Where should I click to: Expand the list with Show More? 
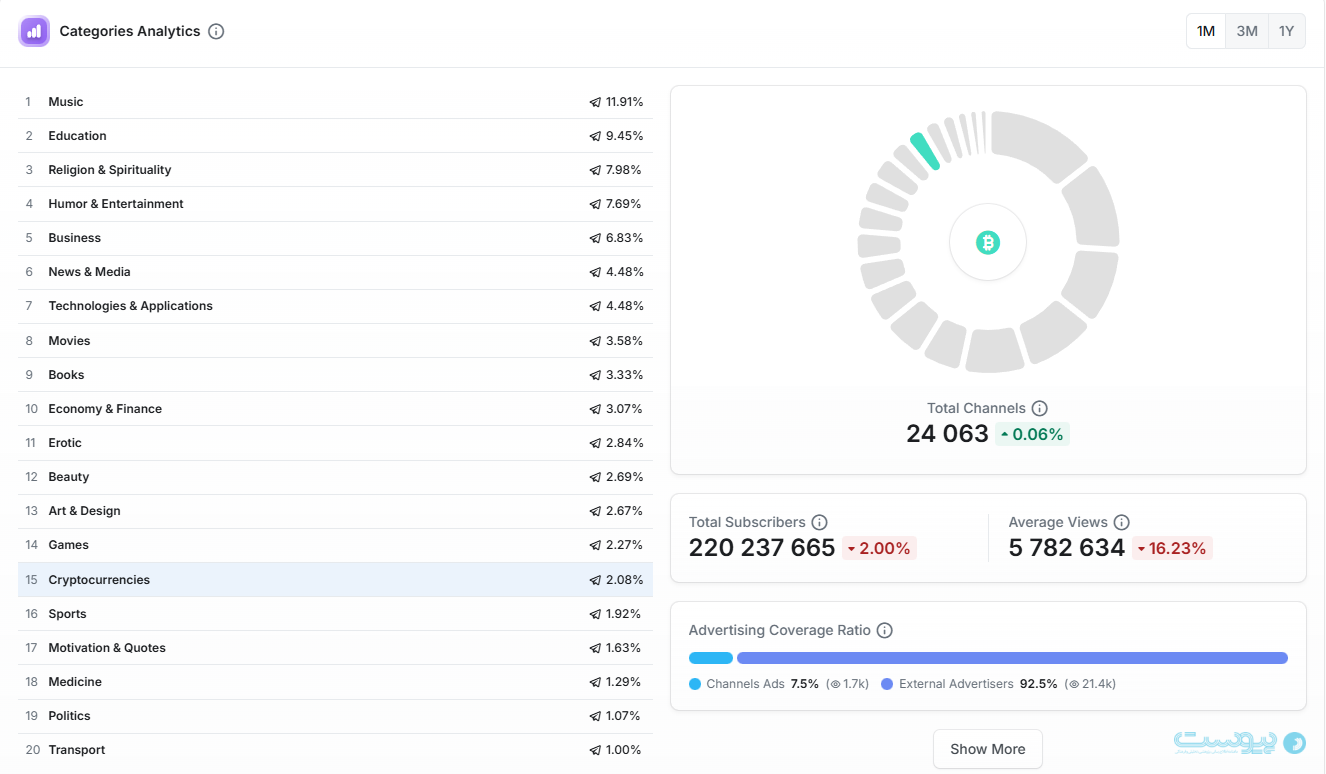(x=987, y=749)
